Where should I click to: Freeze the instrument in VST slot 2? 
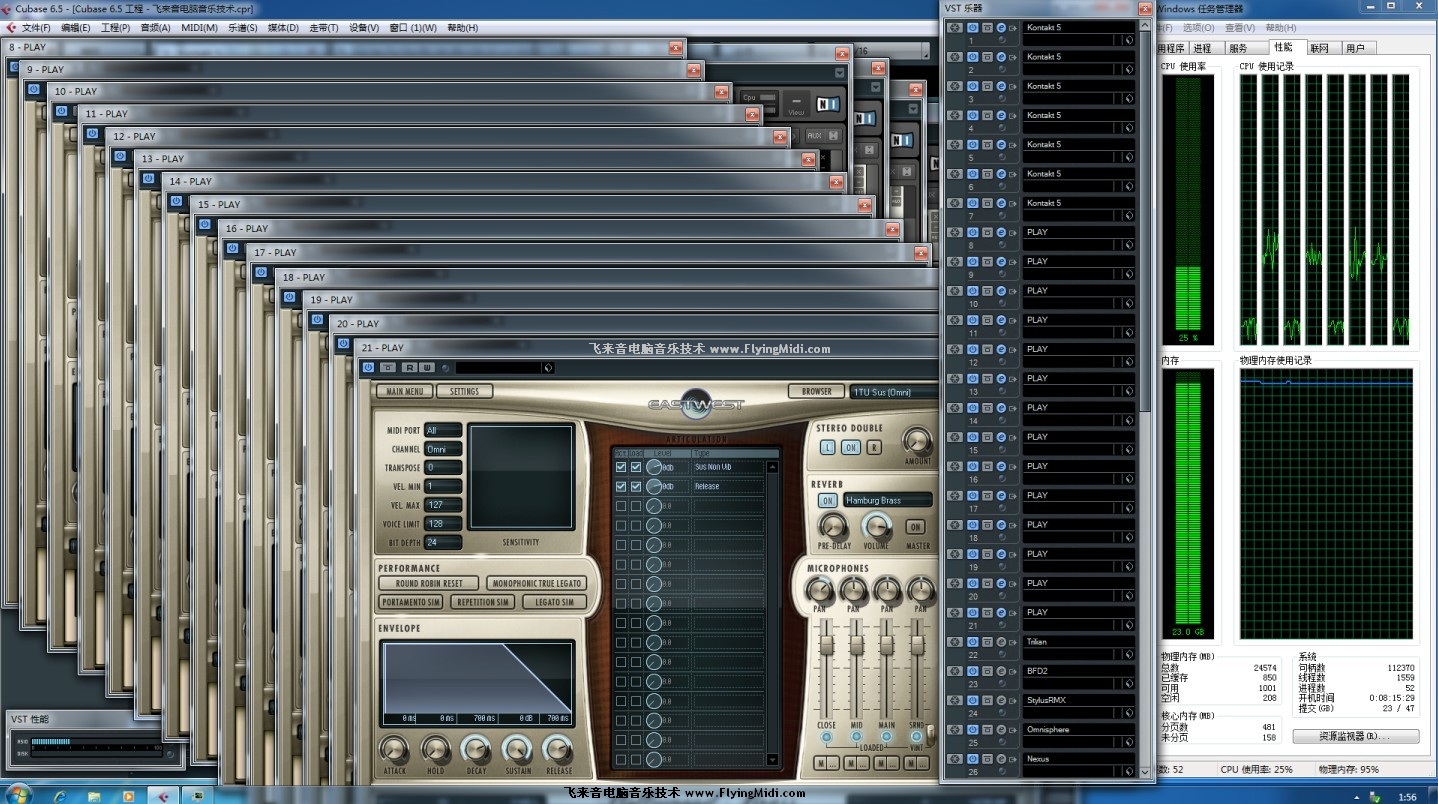(x=955, y=56)
